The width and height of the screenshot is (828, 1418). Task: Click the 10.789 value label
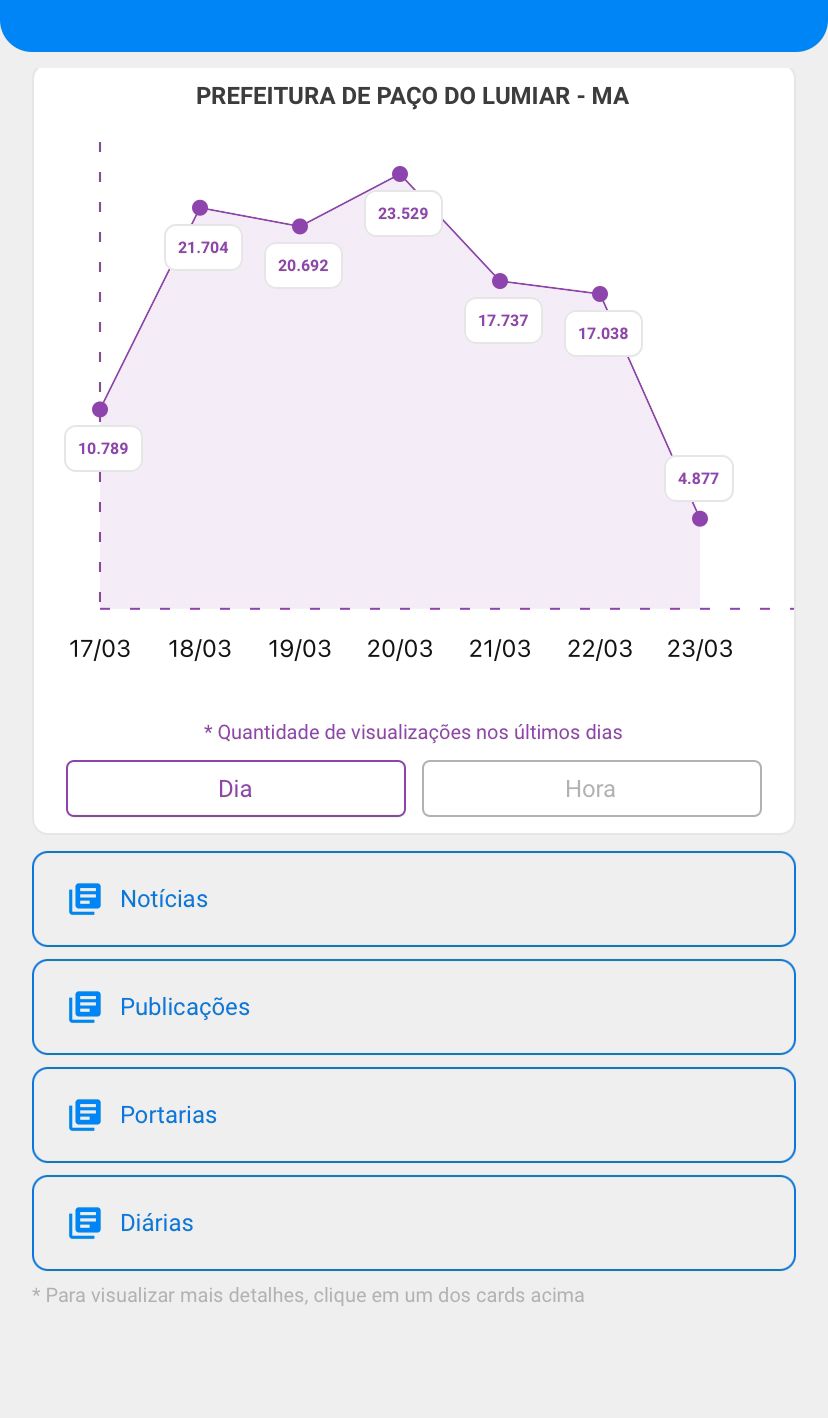(x=104, y=448)
